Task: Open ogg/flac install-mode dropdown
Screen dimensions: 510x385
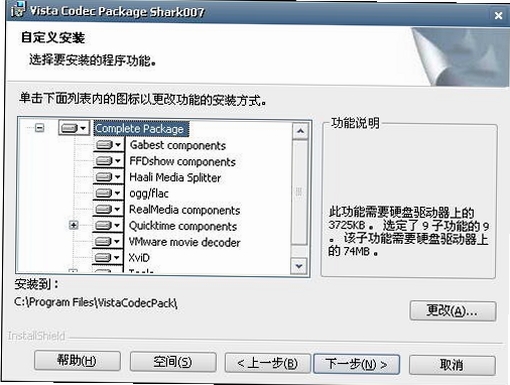Action: point(108,193)
